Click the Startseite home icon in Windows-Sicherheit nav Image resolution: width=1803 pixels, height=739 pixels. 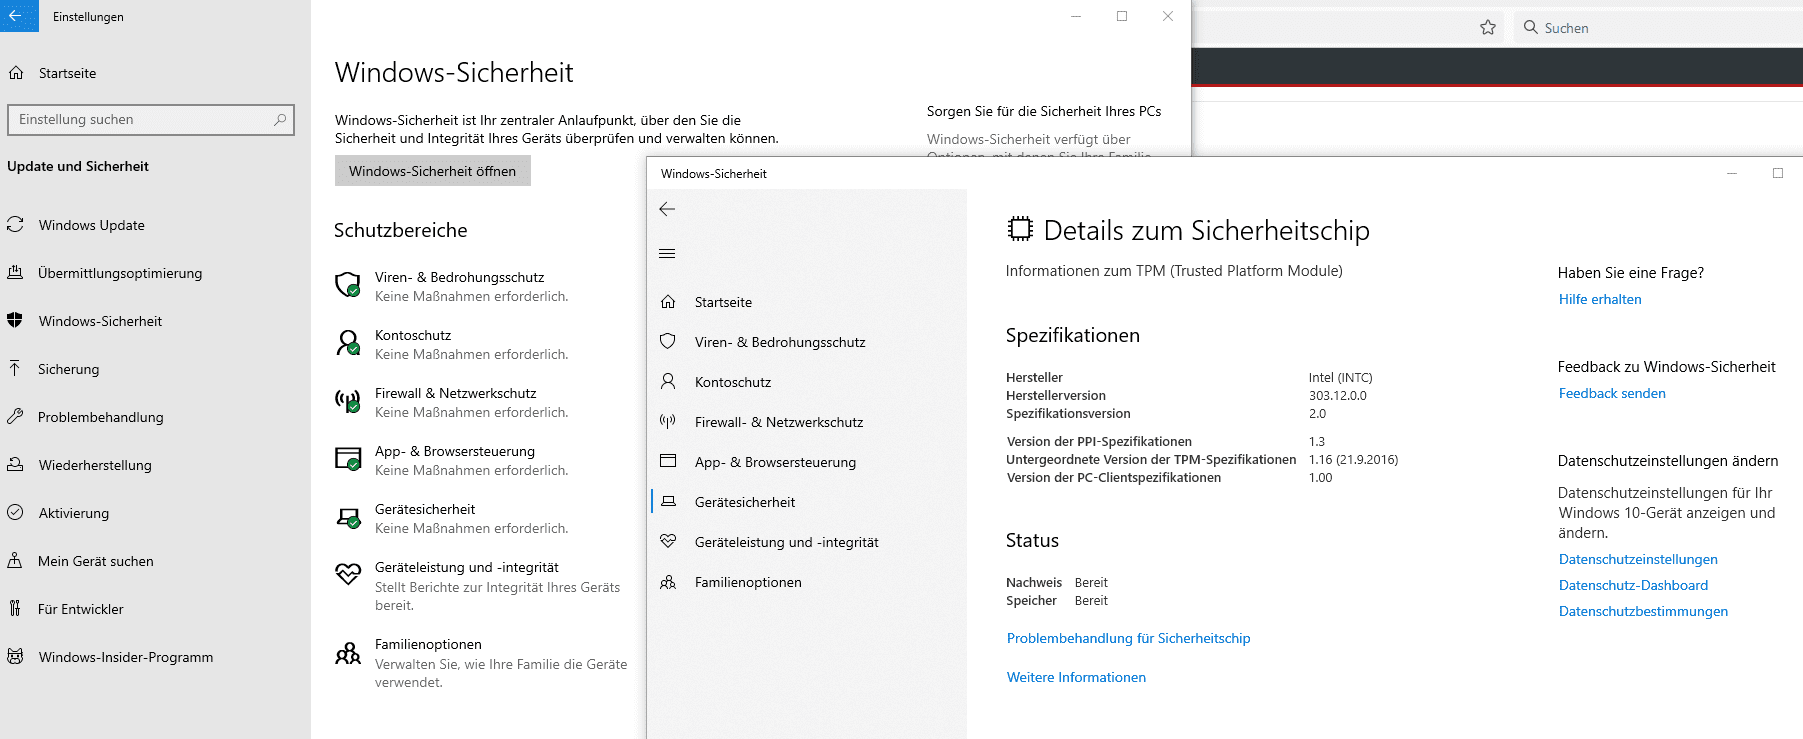pyautogui.click(x=668, y=302)
